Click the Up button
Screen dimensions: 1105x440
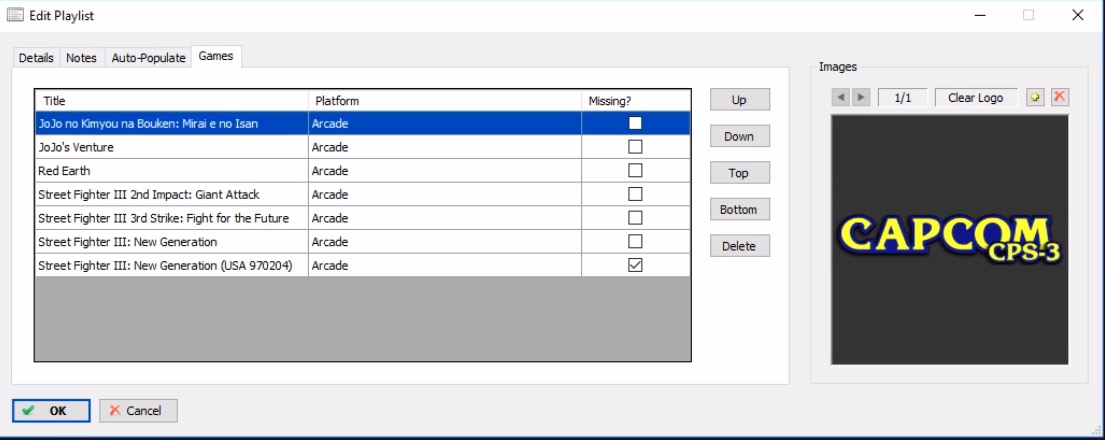pyautogui.click(x=739, y=99)
